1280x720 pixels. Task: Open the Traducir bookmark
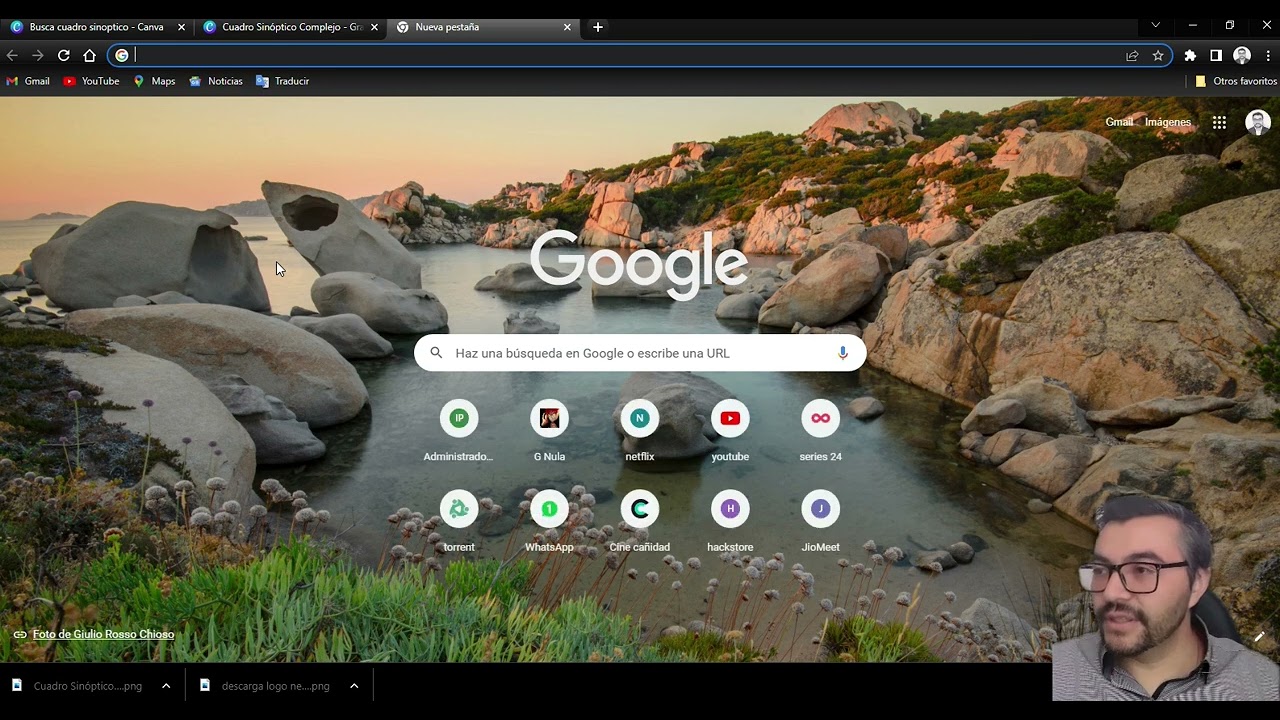pos(283,81)
